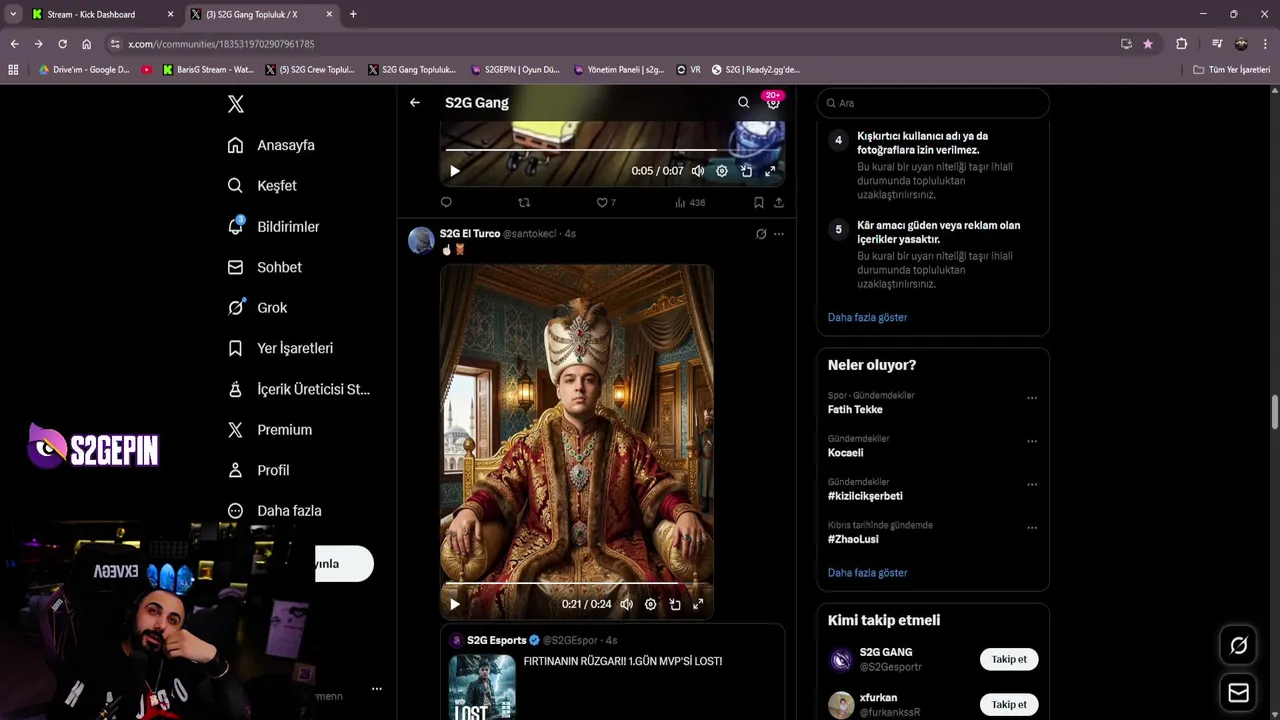Open account switcher three dots at bottom
The image size is (1280, 720).
coord(377,689)
